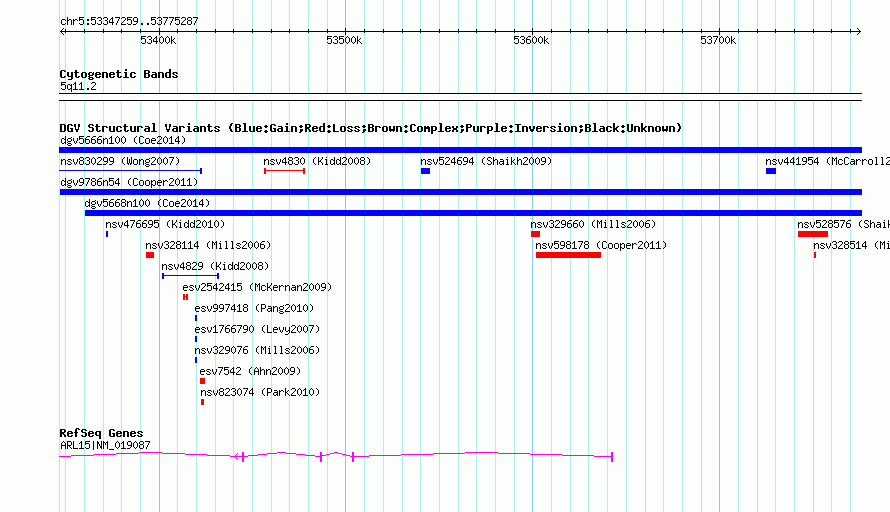
Task: Open the nsv441954 McCarroll label
Action: click(828, 161)
